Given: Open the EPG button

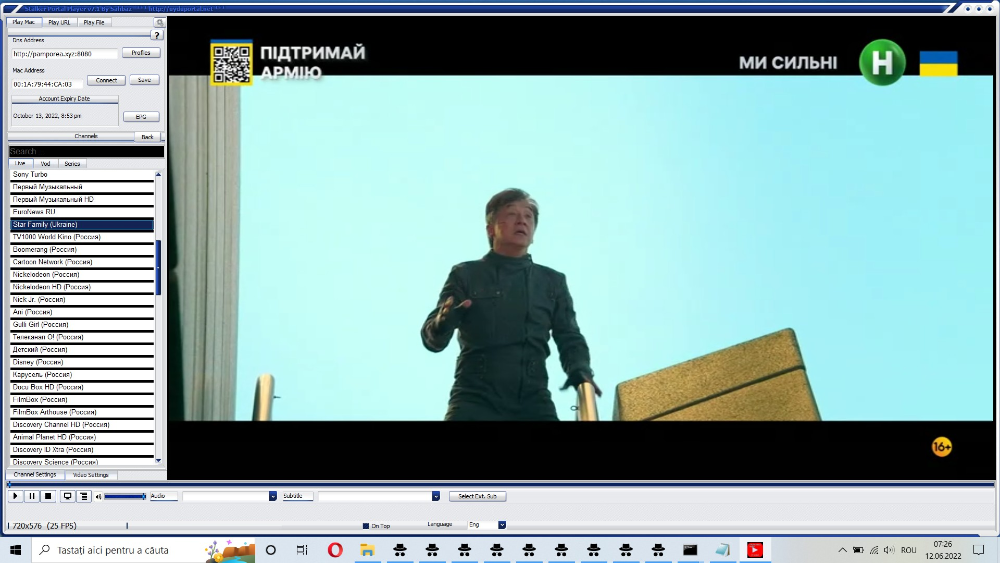Looking at the screenshot, I should pyautogui.click(x=141, y=117).
